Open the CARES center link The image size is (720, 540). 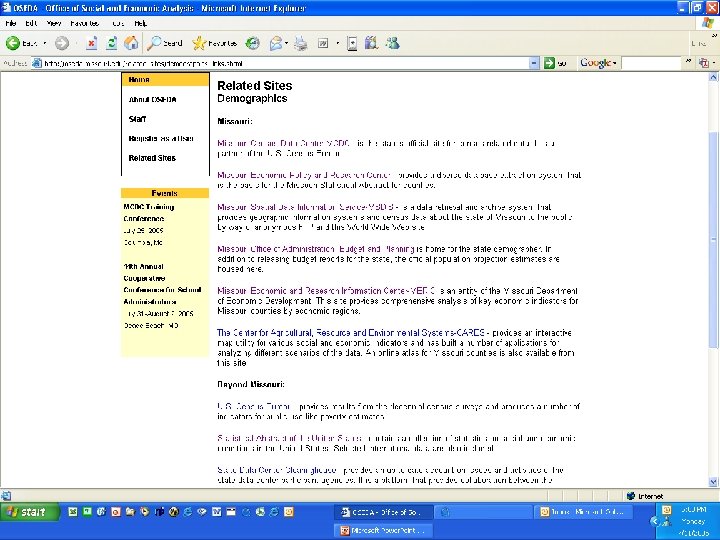tap(351, 332)
